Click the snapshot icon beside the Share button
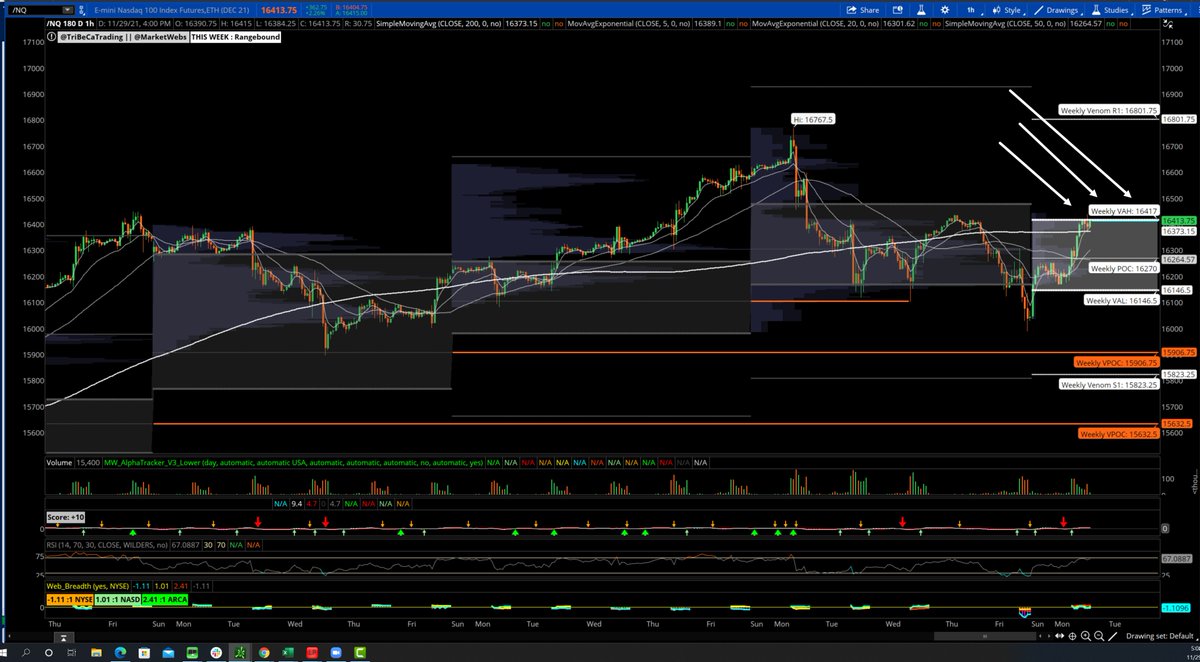The width and height of the screenshot is (1200, 662). 898,10
